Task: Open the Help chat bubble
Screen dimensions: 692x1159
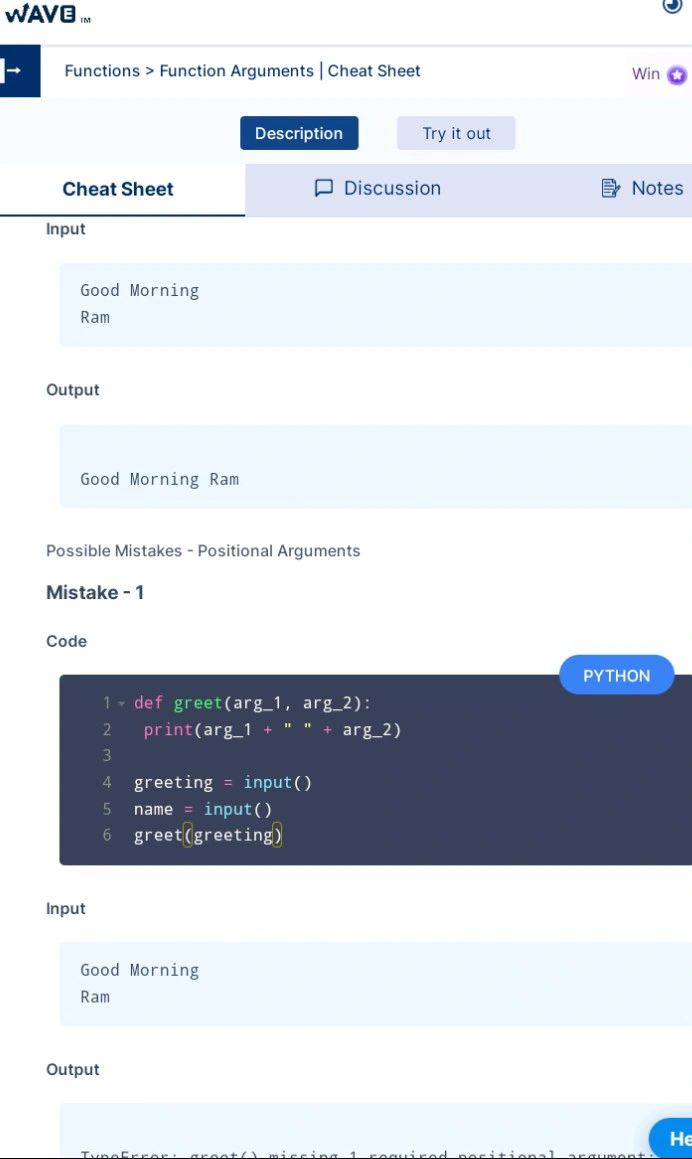Action: point(674,1138)
